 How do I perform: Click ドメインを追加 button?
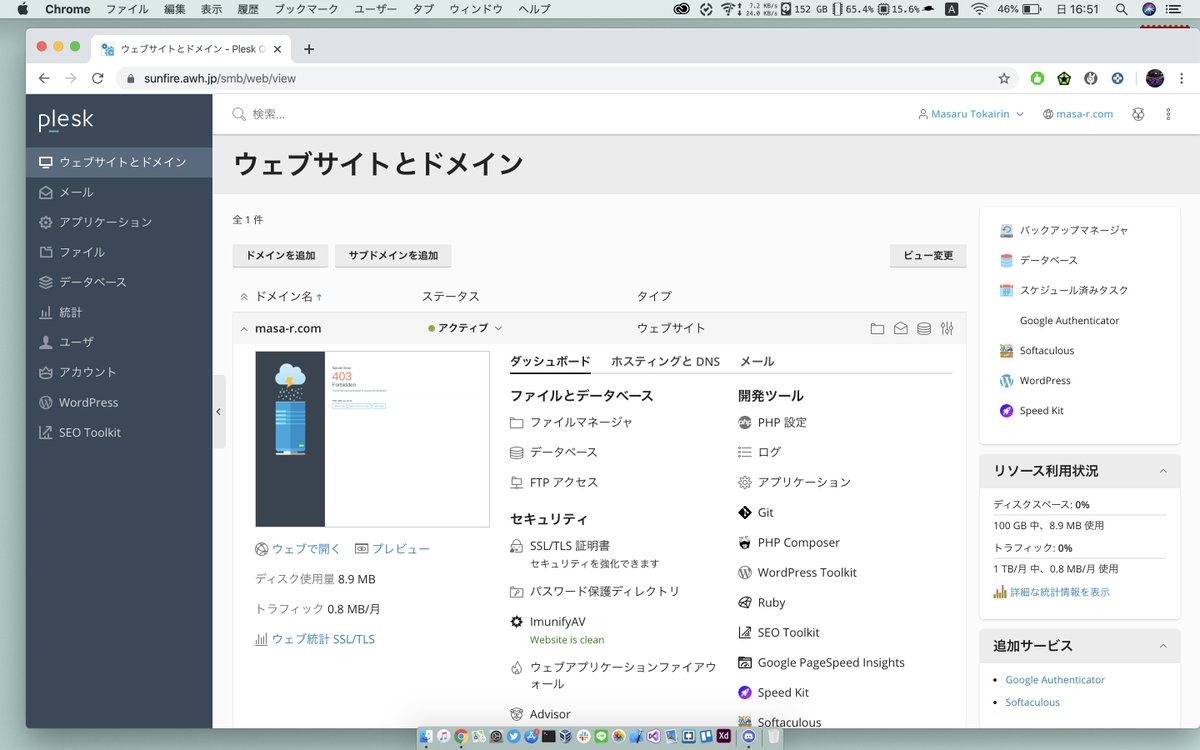280,256
